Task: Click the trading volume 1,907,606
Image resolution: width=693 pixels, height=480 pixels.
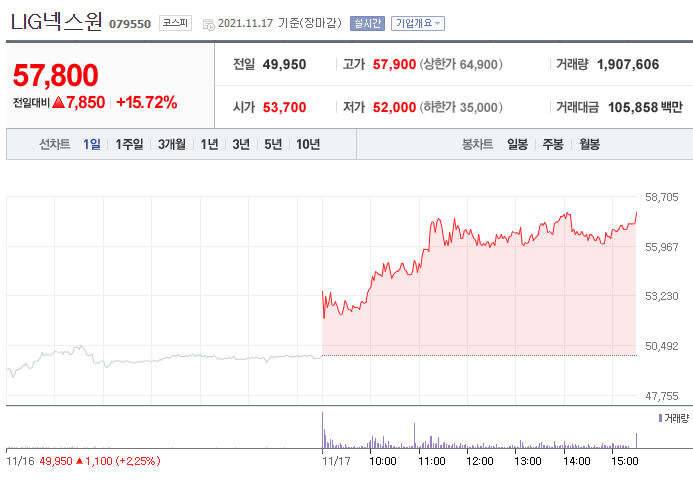Action: [x=628, y=65]
